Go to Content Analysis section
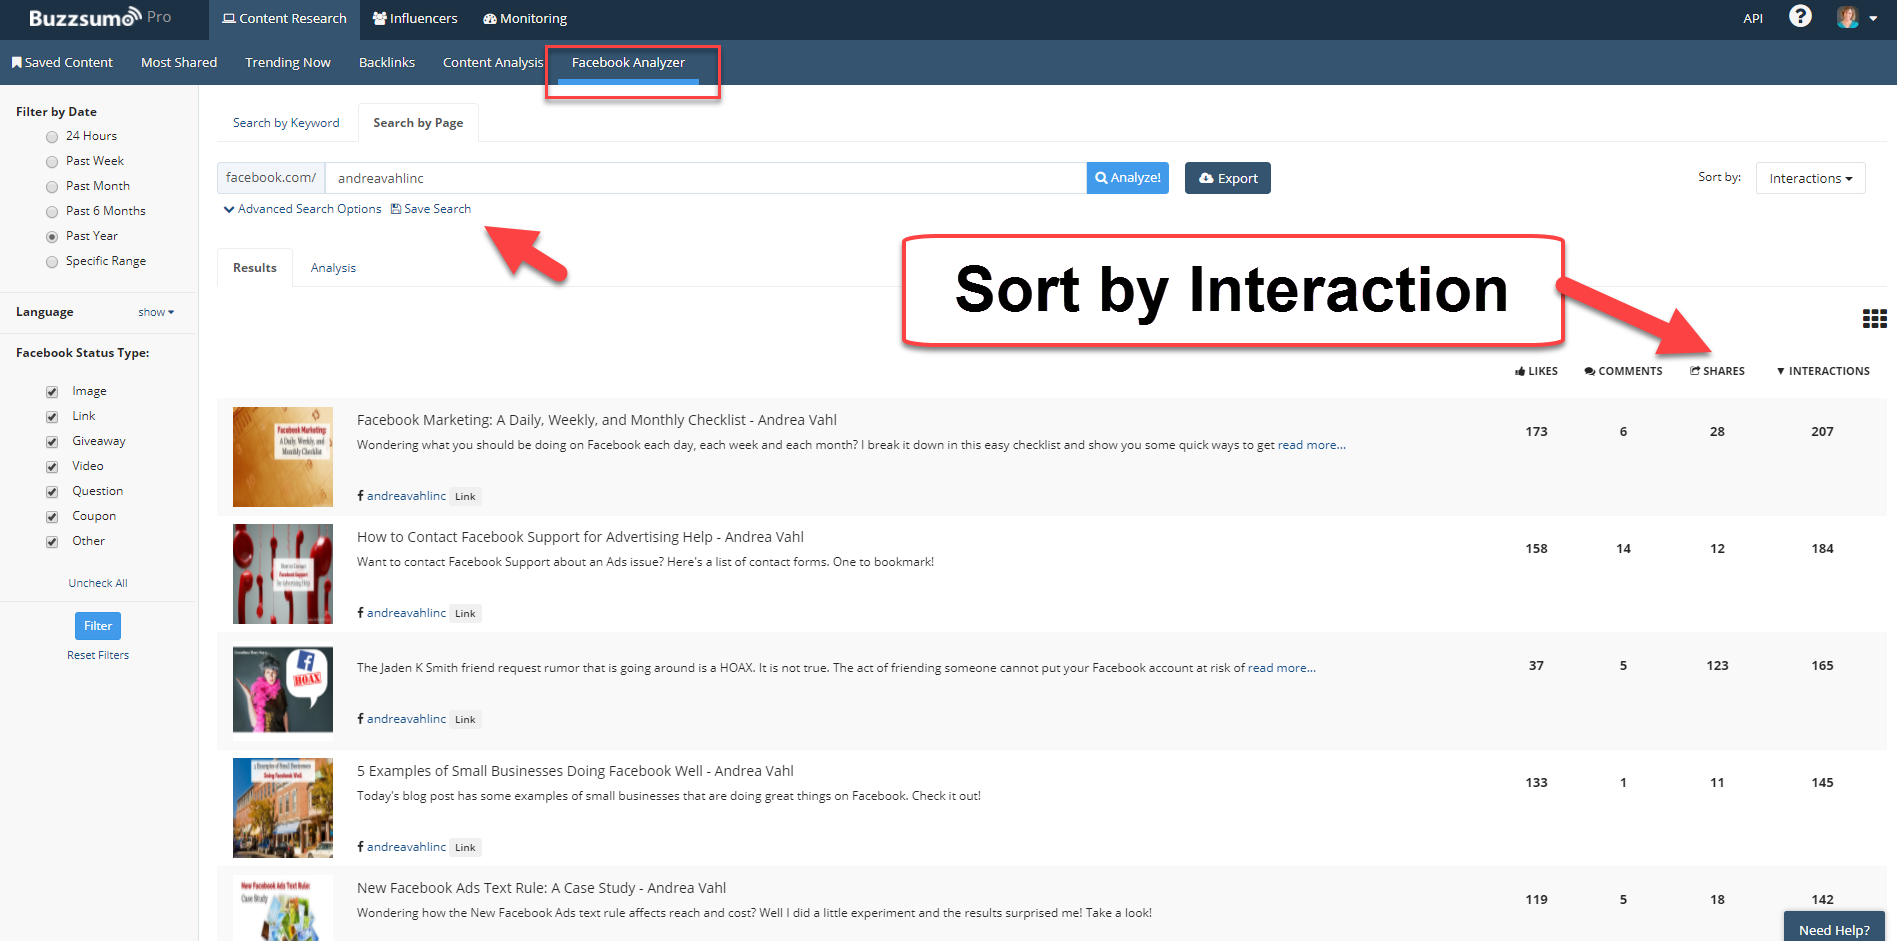Image resolution: width=1897 pixels, height=941 pixels. coord(493,62)
